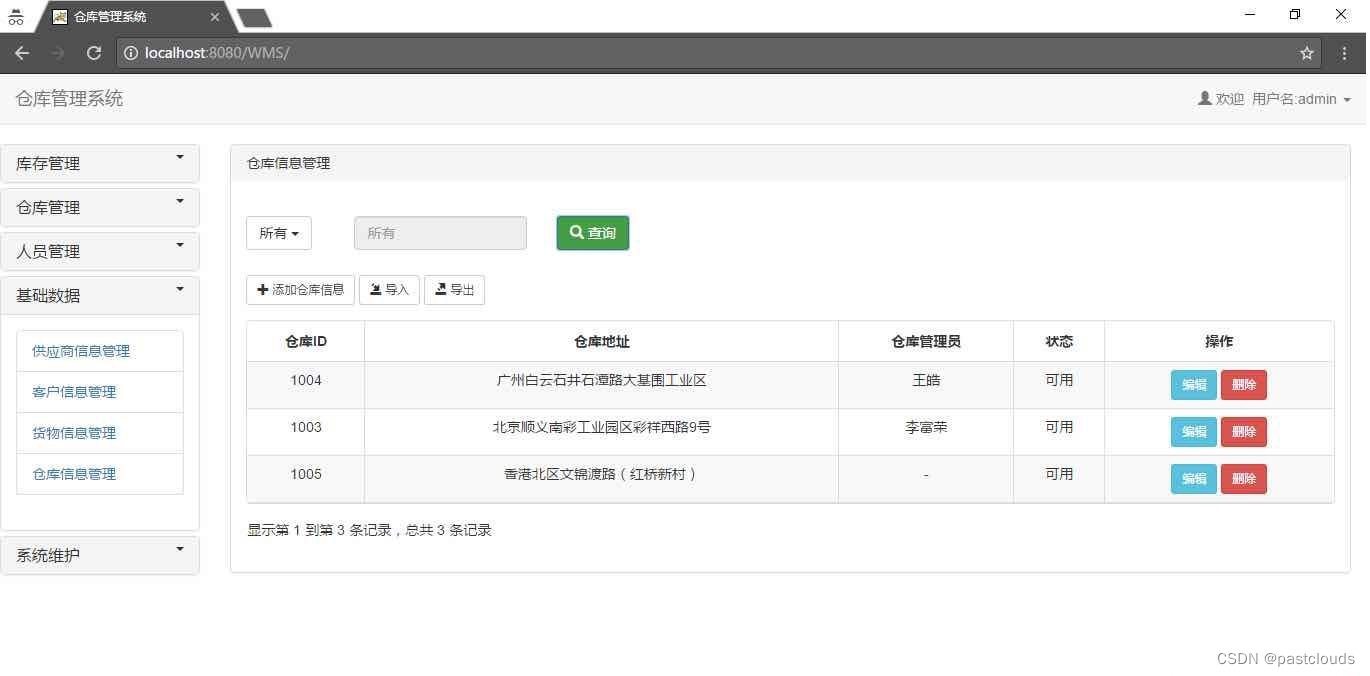The image size is (1370, 676).
Task: Click the 仓库管理系统 brand title
Action: tap(69, 98)
